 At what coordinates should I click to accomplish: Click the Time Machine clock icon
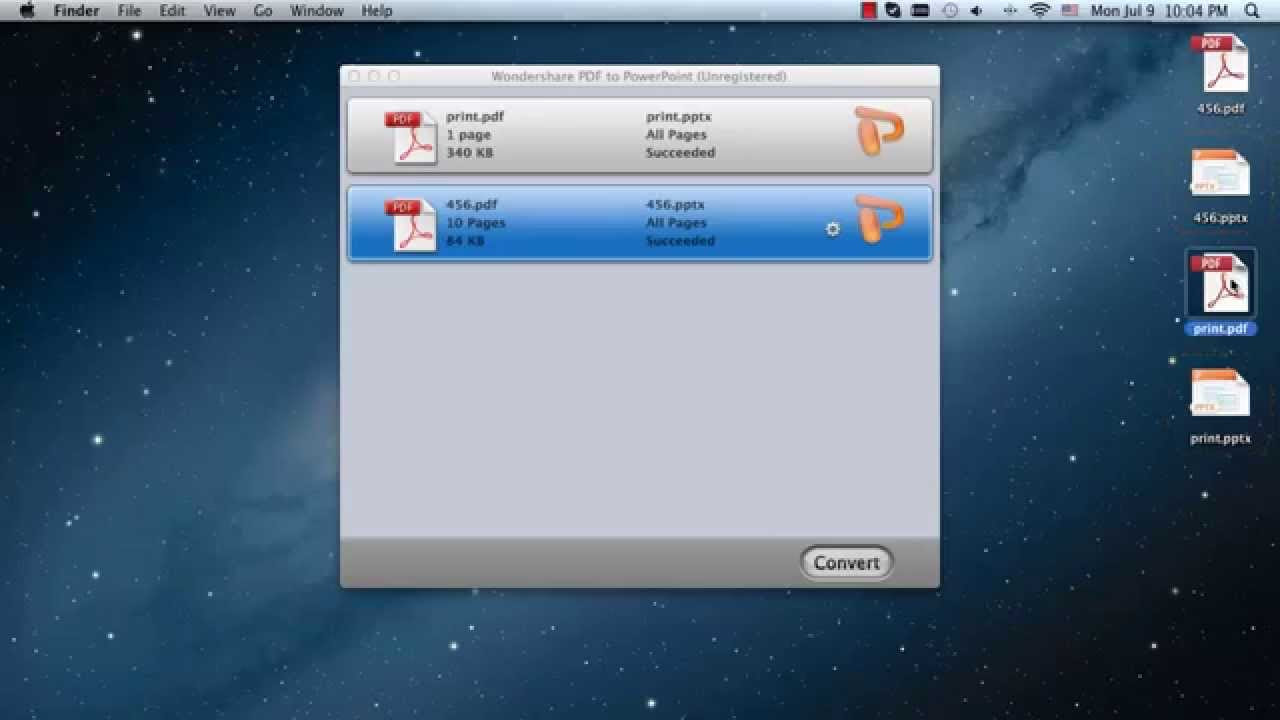[x=949, y=11]
